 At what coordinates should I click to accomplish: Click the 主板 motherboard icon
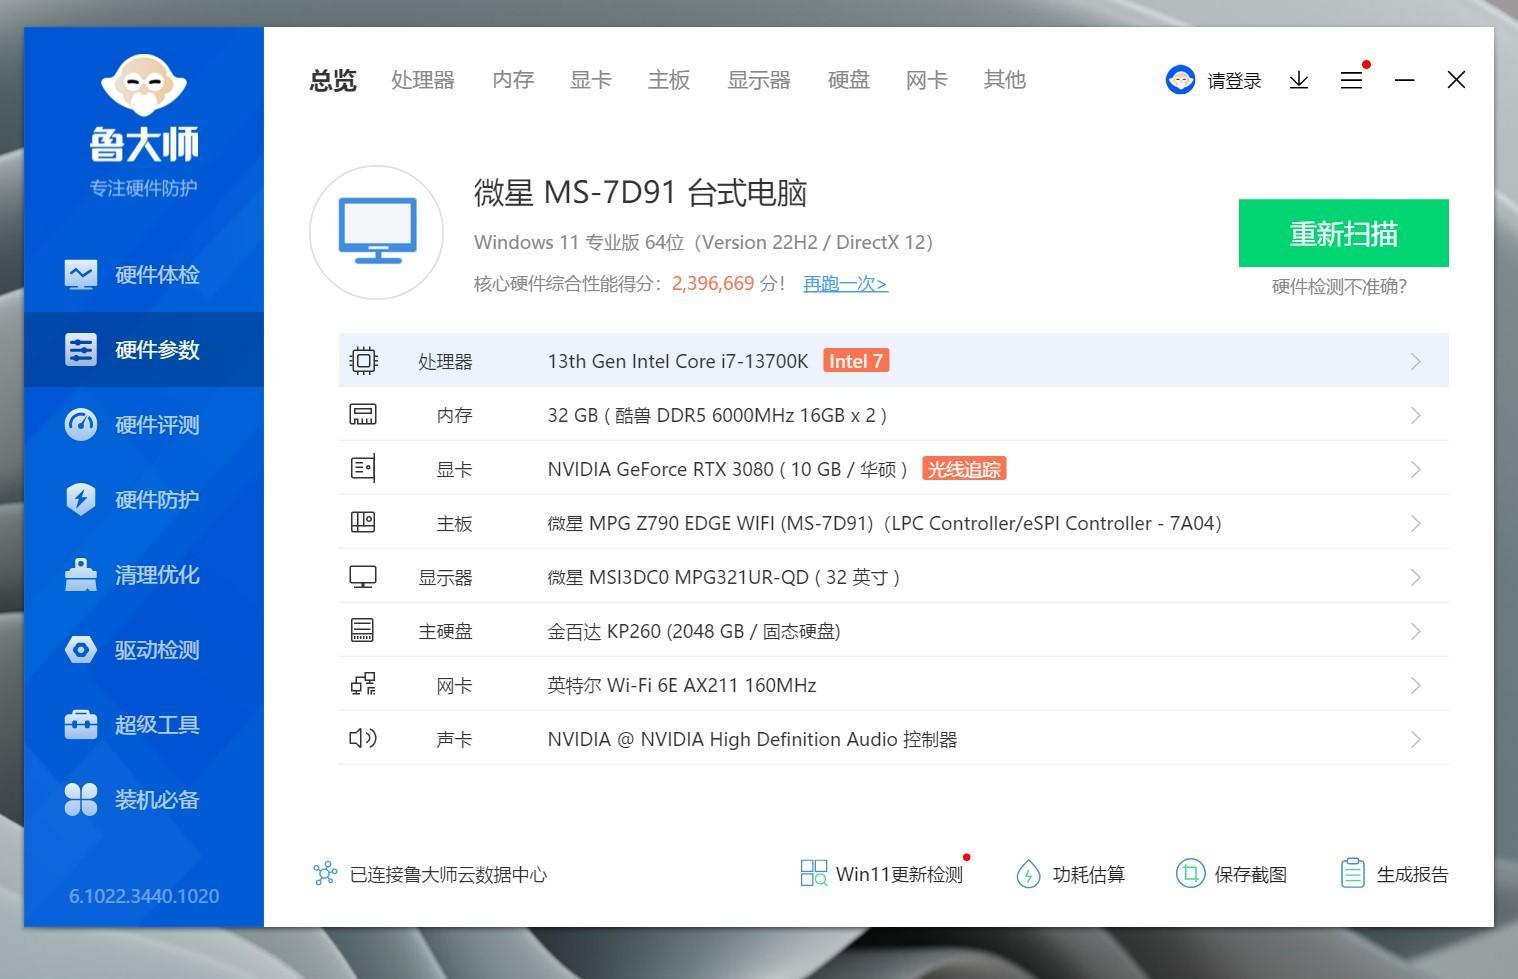pos(363,522)
